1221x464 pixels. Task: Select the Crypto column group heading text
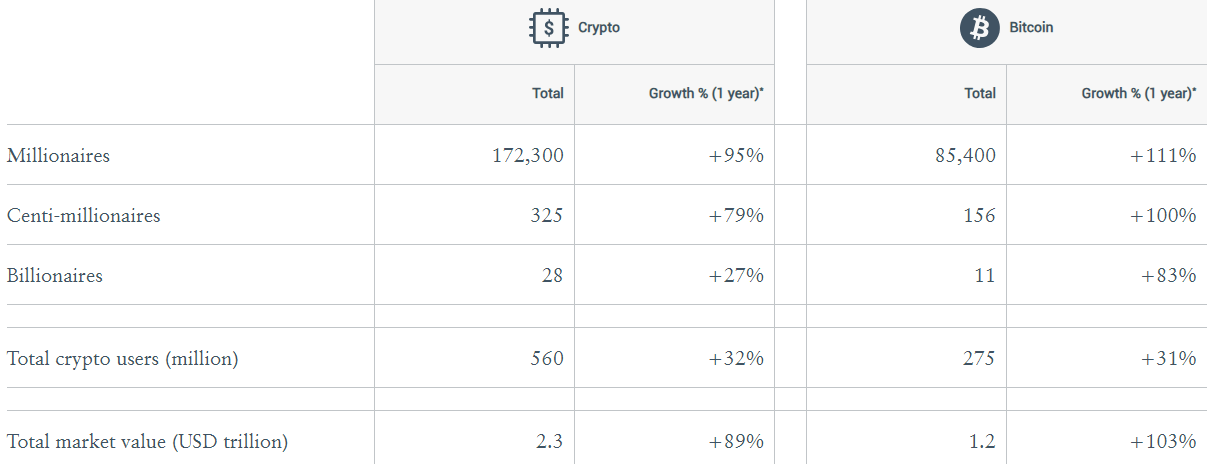click(599, 28)
